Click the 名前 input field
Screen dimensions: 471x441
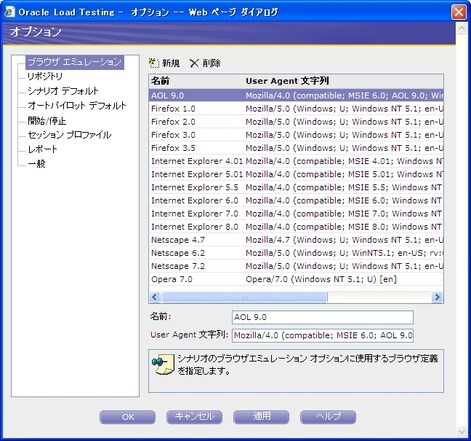click(323, 317)
